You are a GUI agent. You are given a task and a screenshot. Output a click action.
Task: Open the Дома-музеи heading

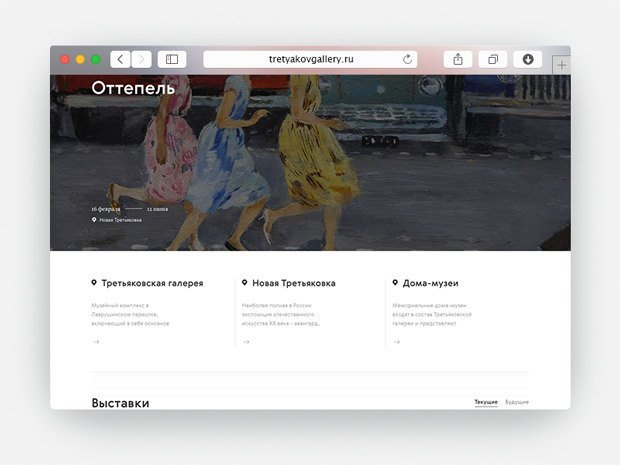click(430, 283)
